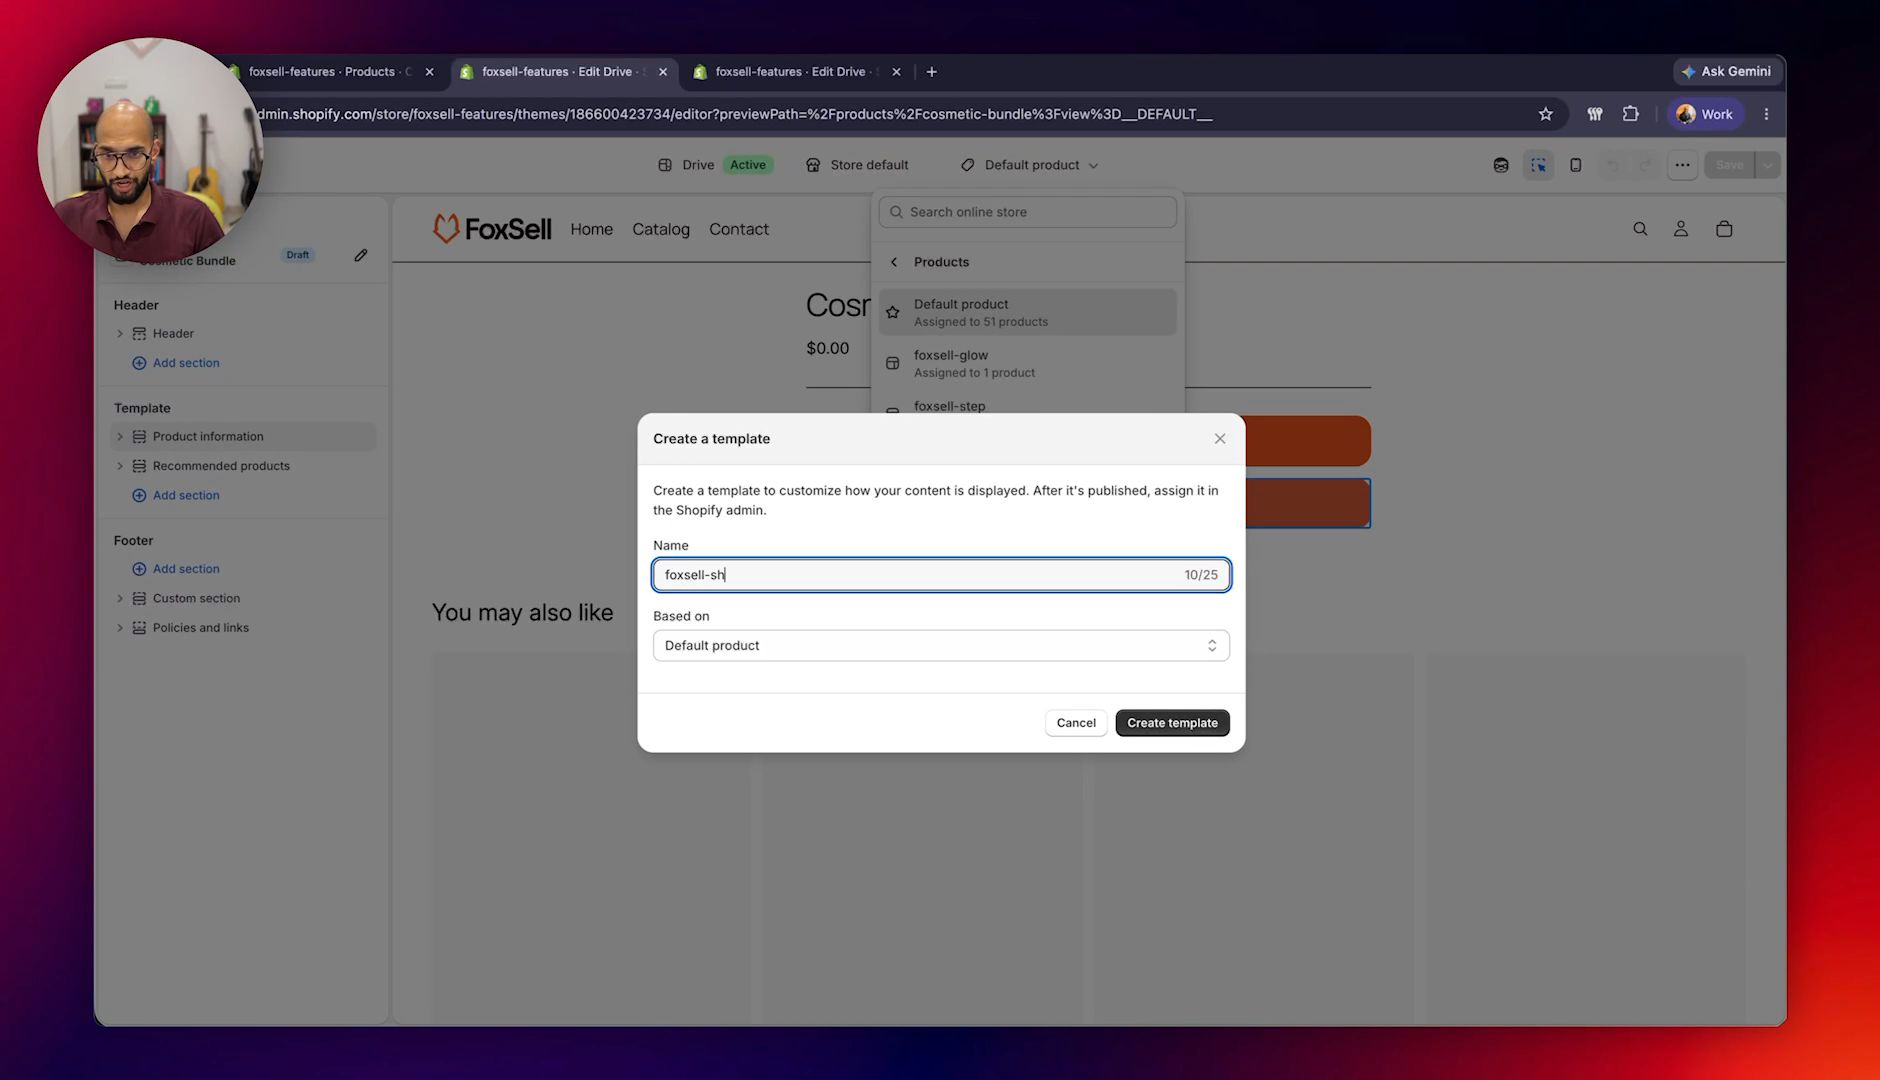Click the redo icon
The height and width of the screenshot is (1080, 1880).
click(1645, 165)
